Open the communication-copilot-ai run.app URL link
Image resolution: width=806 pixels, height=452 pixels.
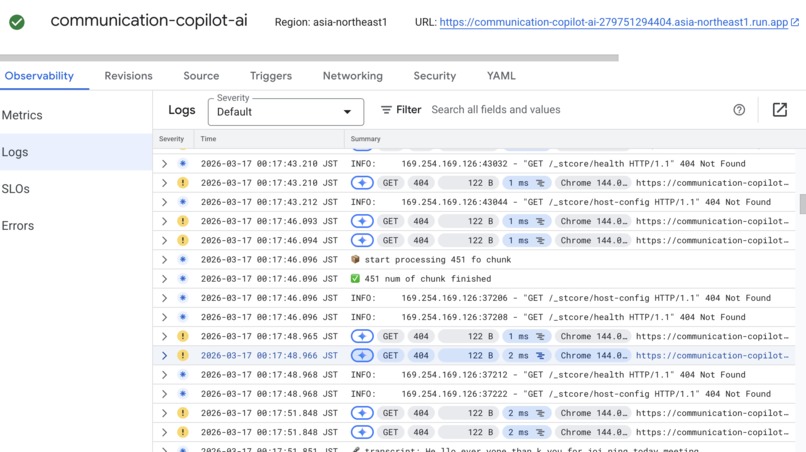[x=613, y=22]
